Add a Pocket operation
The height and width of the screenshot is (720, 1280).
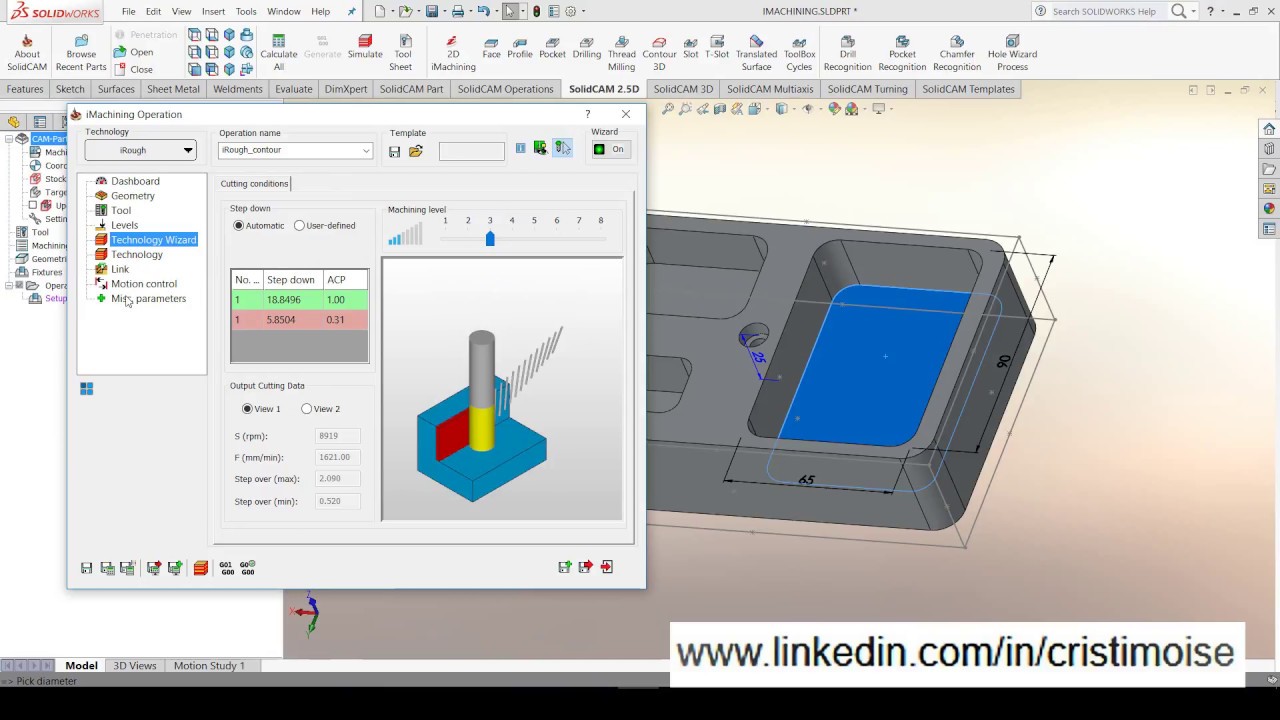coord(552,48)
